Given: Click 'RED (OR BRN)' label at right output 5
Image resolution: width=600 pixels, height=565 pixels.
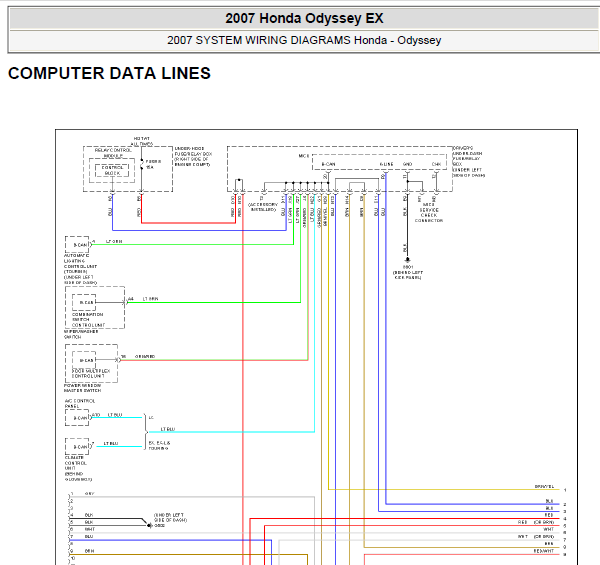Looking at the screenshot, I should (x=536, y=522).
